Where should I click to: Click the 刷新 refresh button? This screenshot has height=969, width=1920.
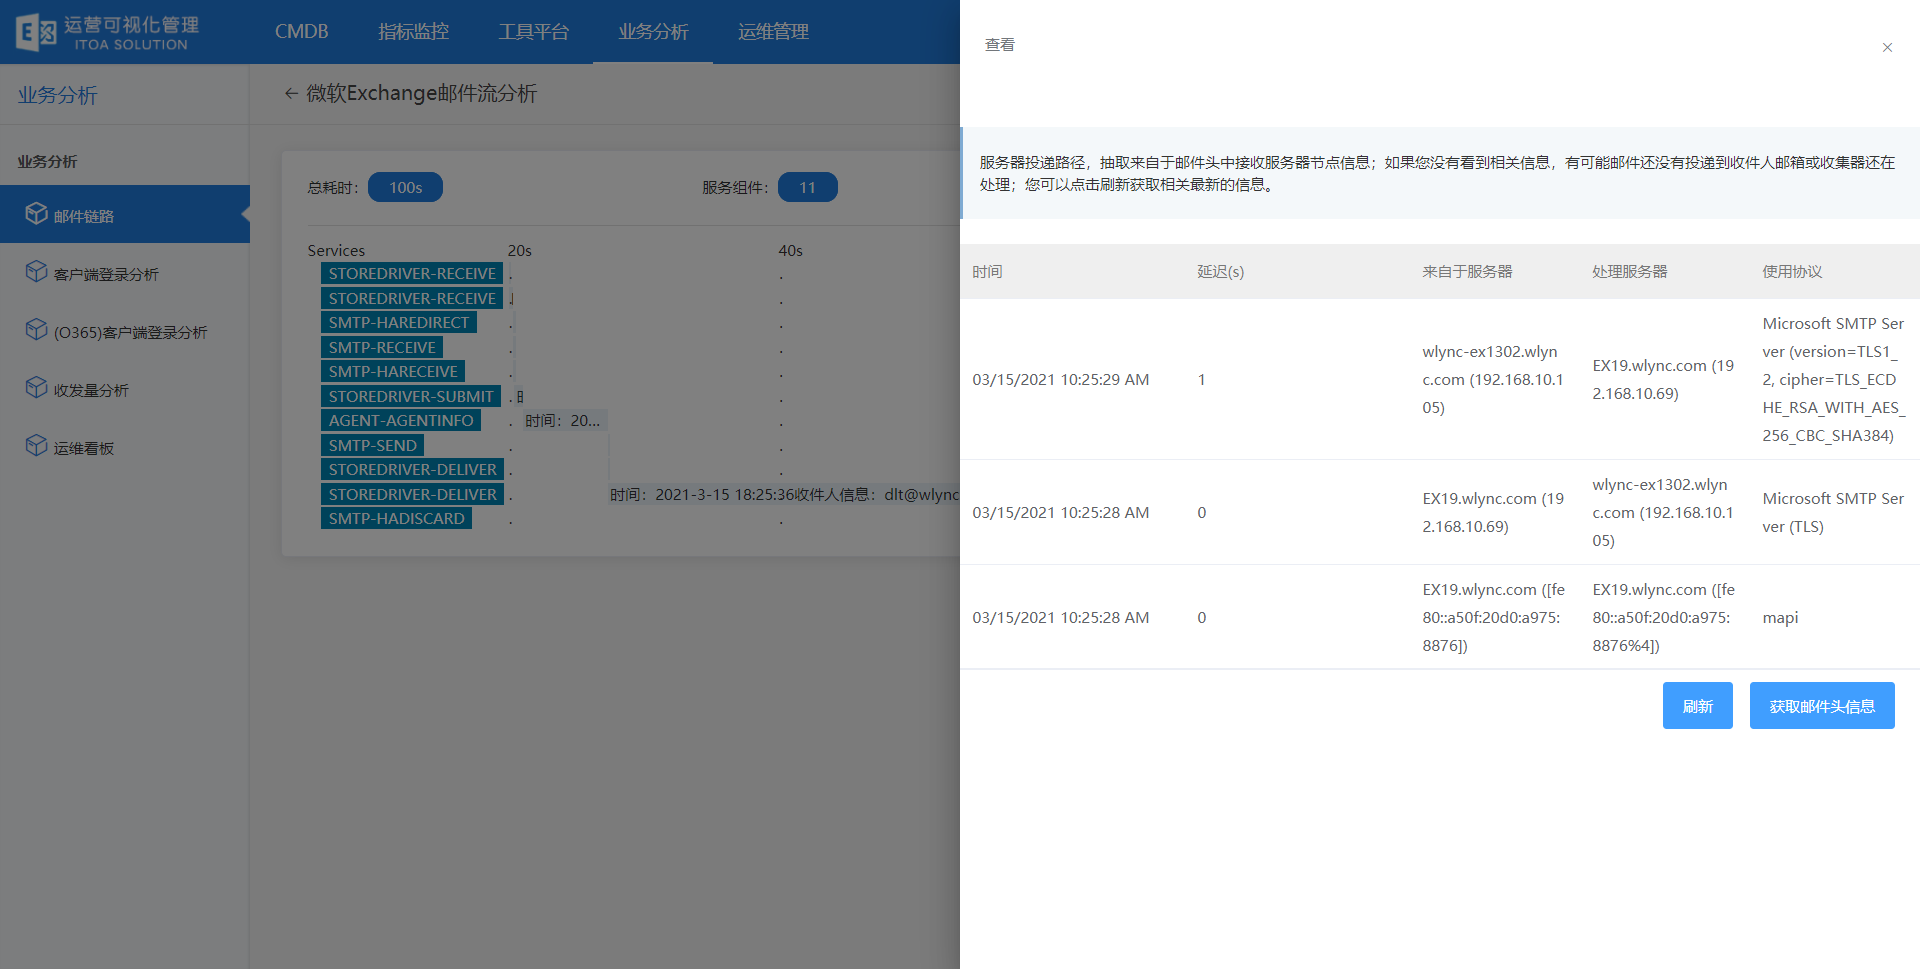click(x=1697, y=706)
